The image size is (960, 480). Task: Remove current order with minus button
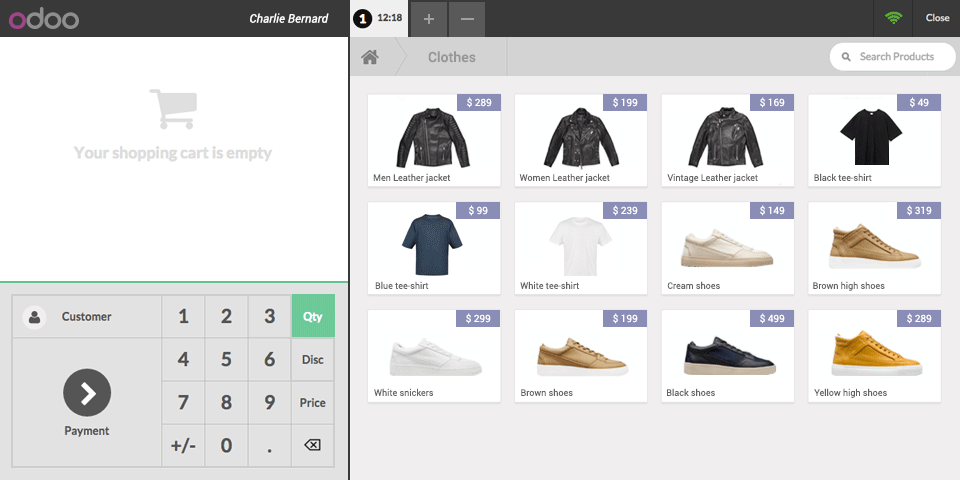coord(467,18)
